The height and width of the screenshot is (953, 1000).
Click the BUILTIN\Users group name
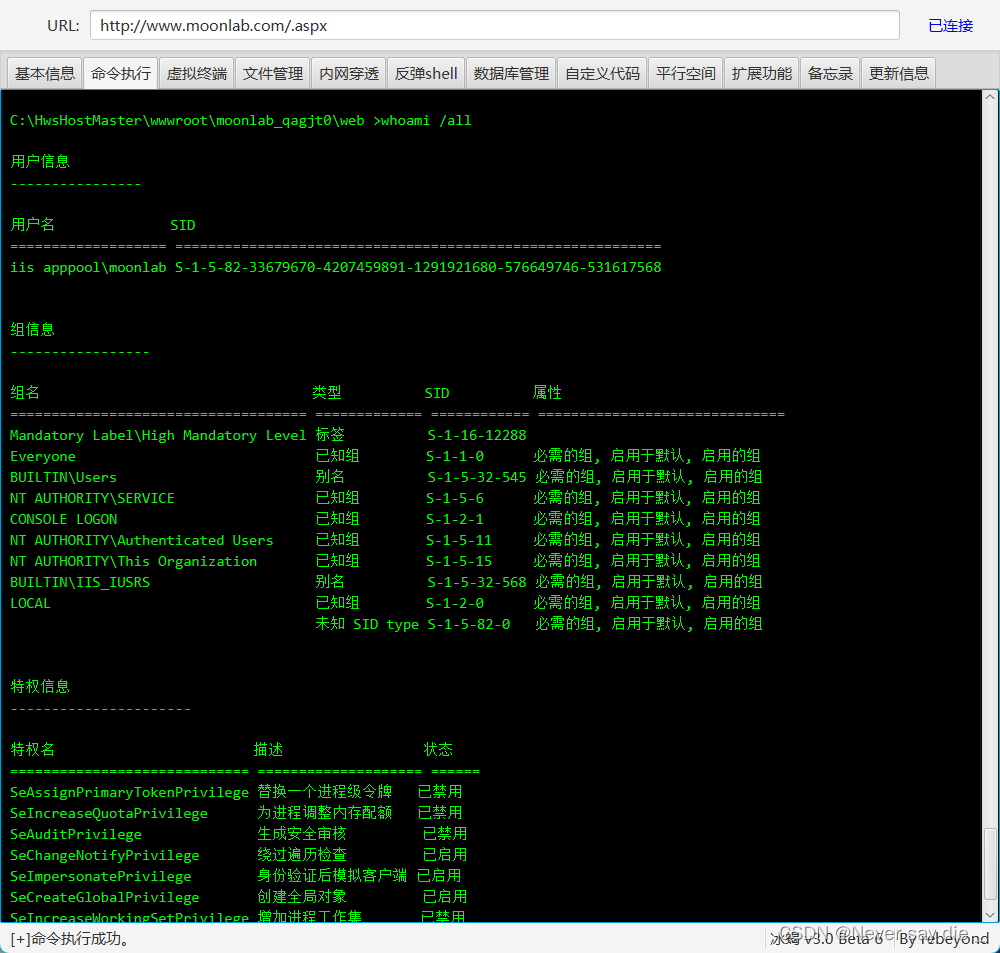pos(63,477)
